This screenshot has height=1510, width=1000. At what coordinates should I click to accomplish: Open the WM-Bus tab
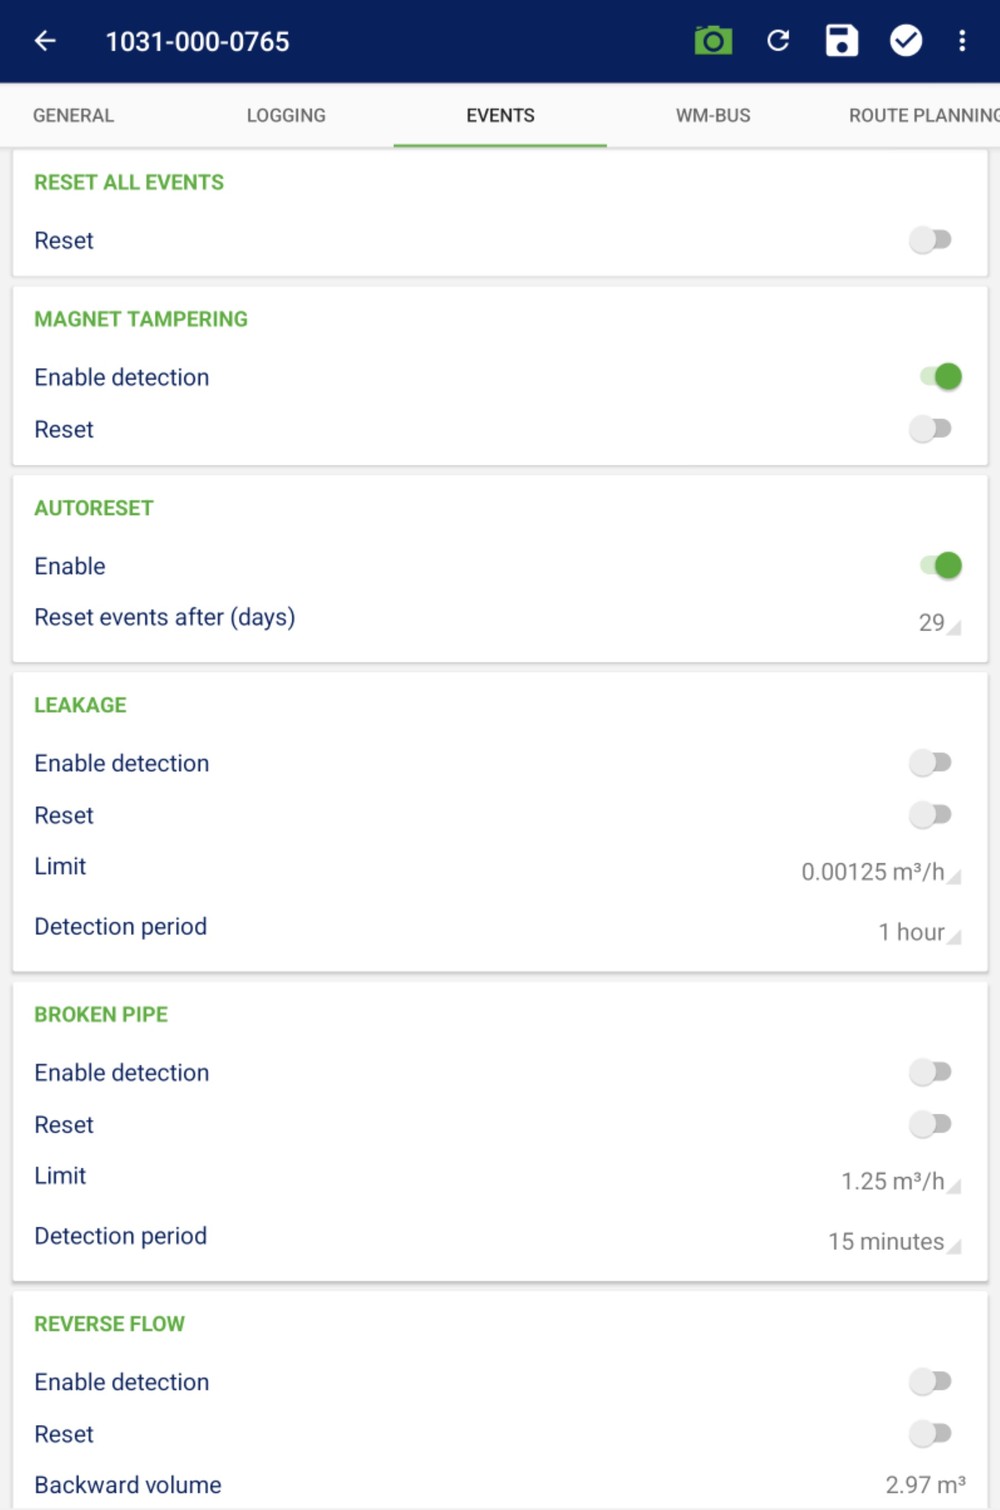point(713,116)
